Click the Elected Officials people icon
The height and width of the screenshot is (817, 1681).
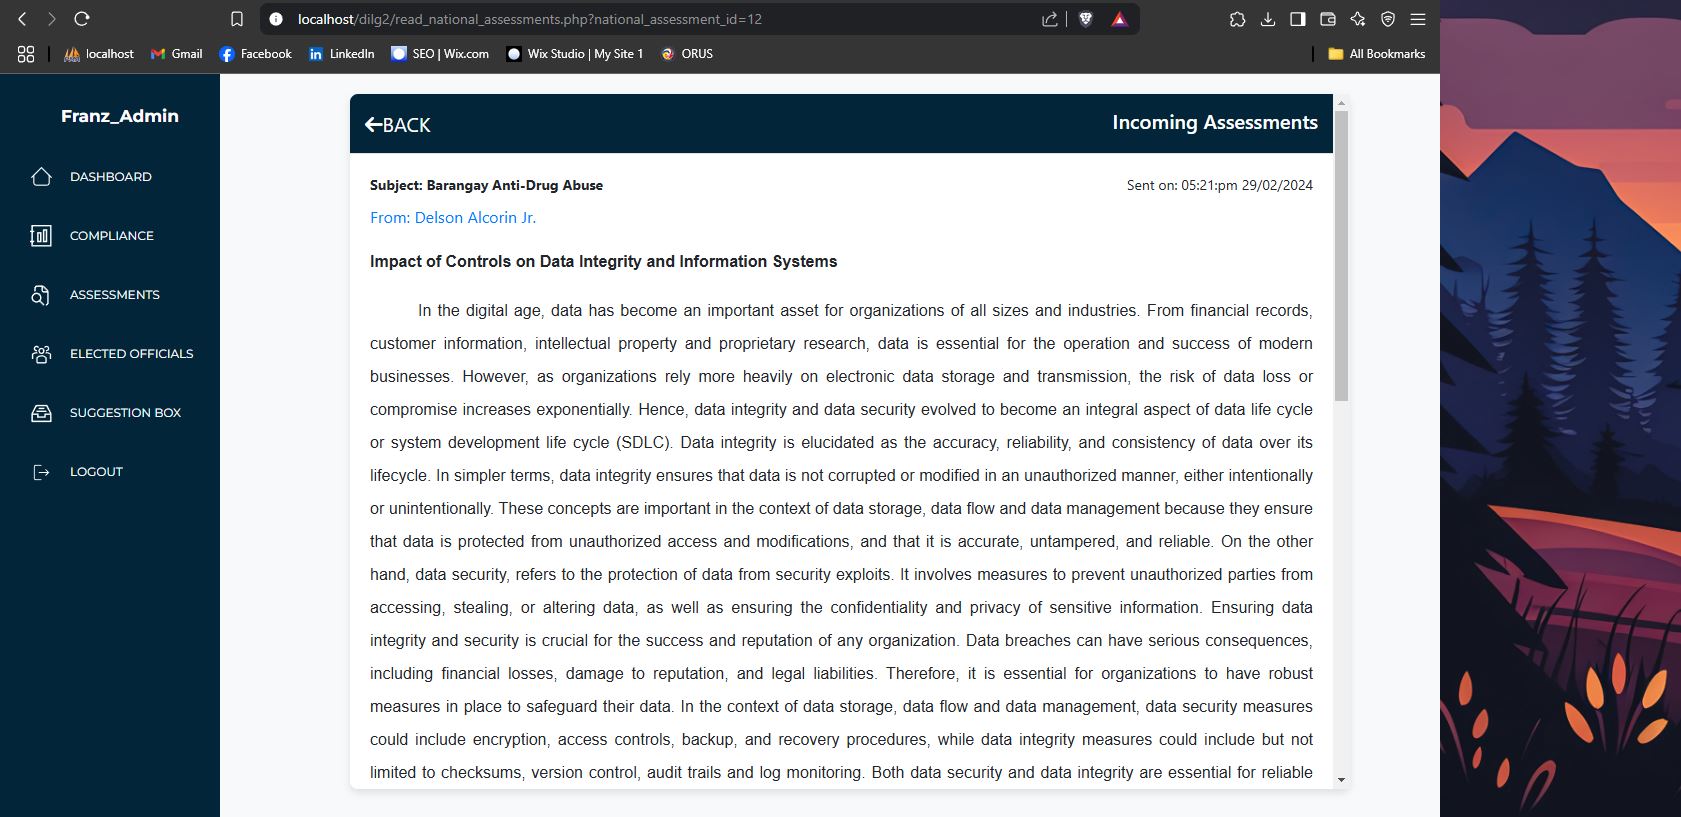(x=41, y=354)
